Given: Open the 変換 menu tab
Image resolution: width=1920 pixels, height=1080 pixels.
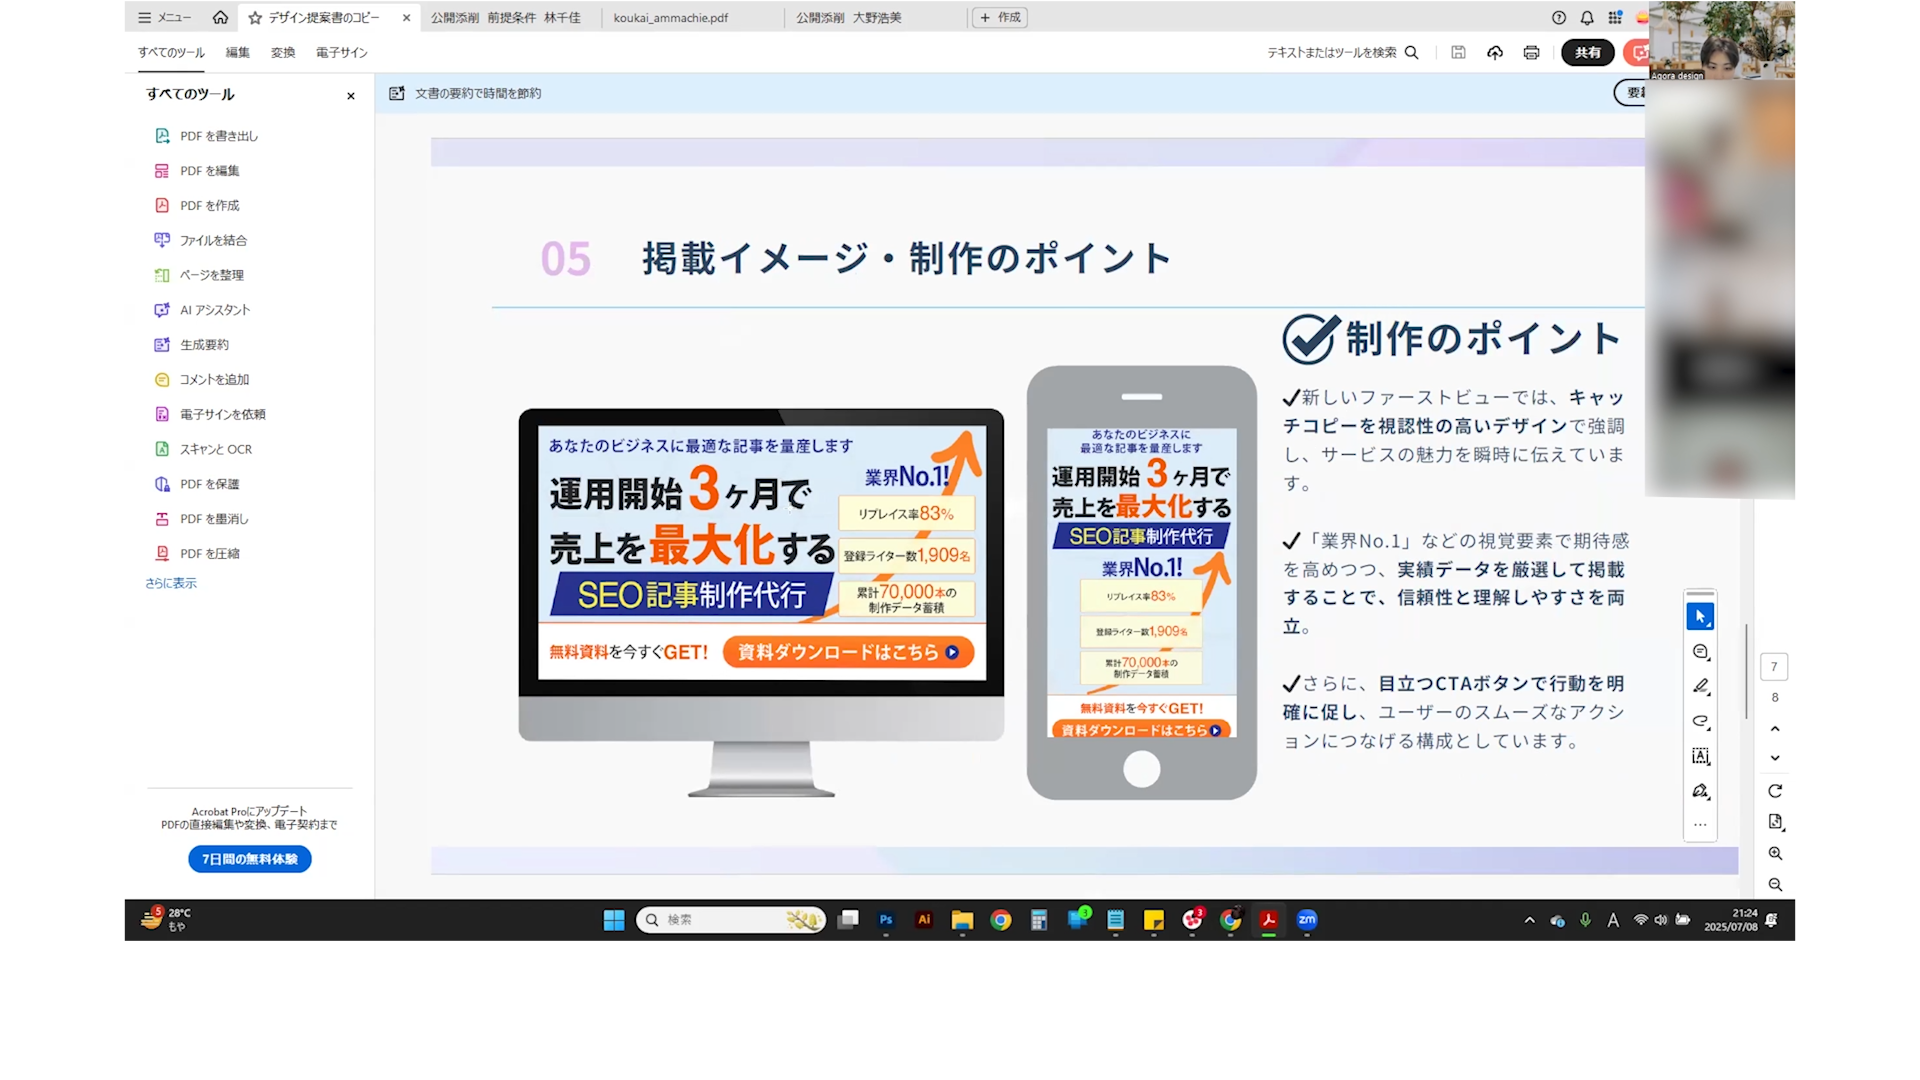Looking at the screenshot, I should (283, 53).
